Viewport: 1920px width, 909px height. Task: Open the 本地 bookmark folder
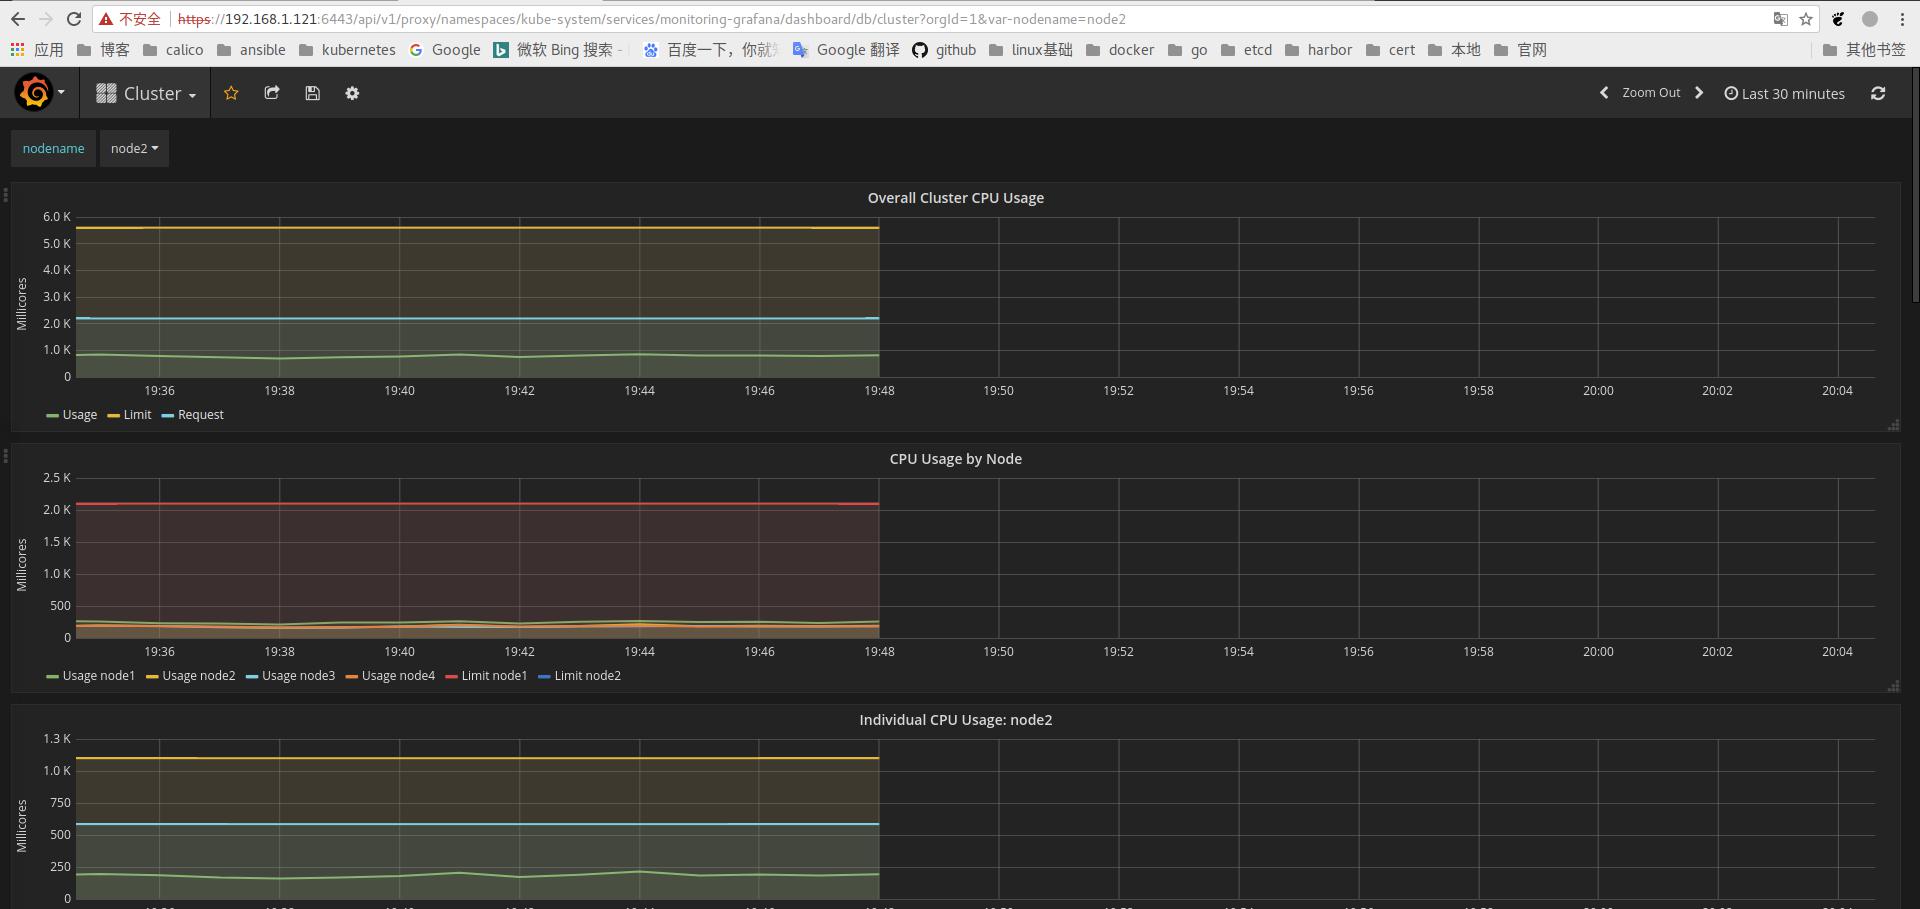pos(1455,50)
